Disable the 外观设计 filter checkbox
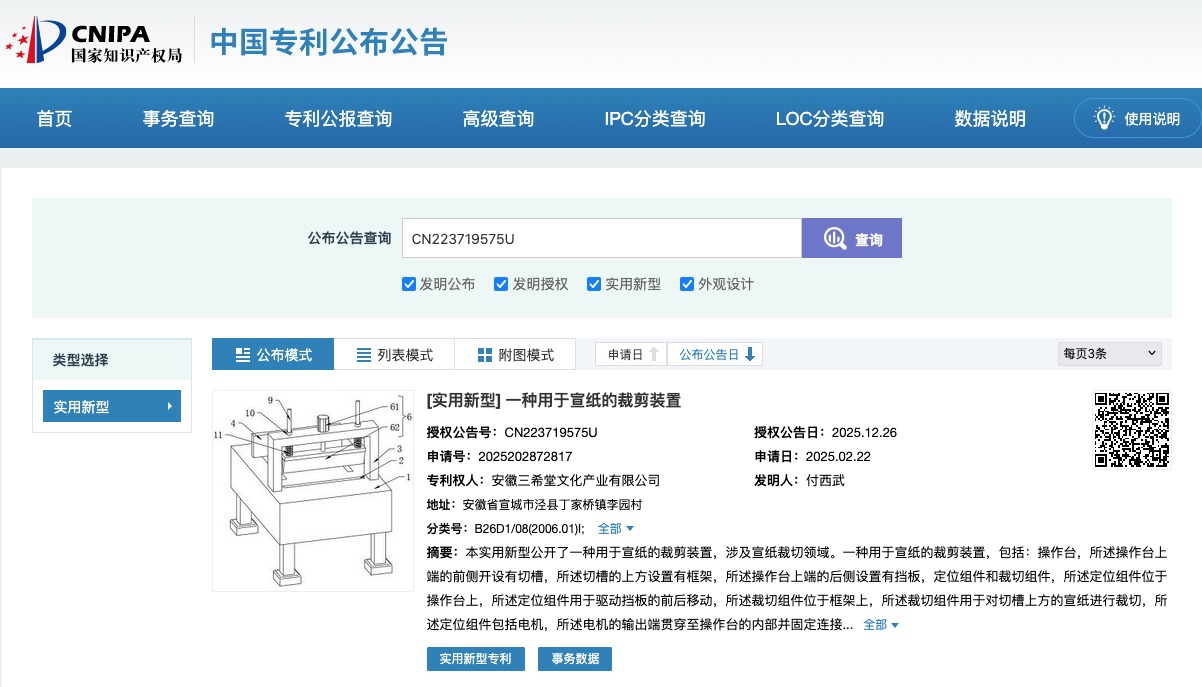The image size is (1202, 687). click(687, 284)
